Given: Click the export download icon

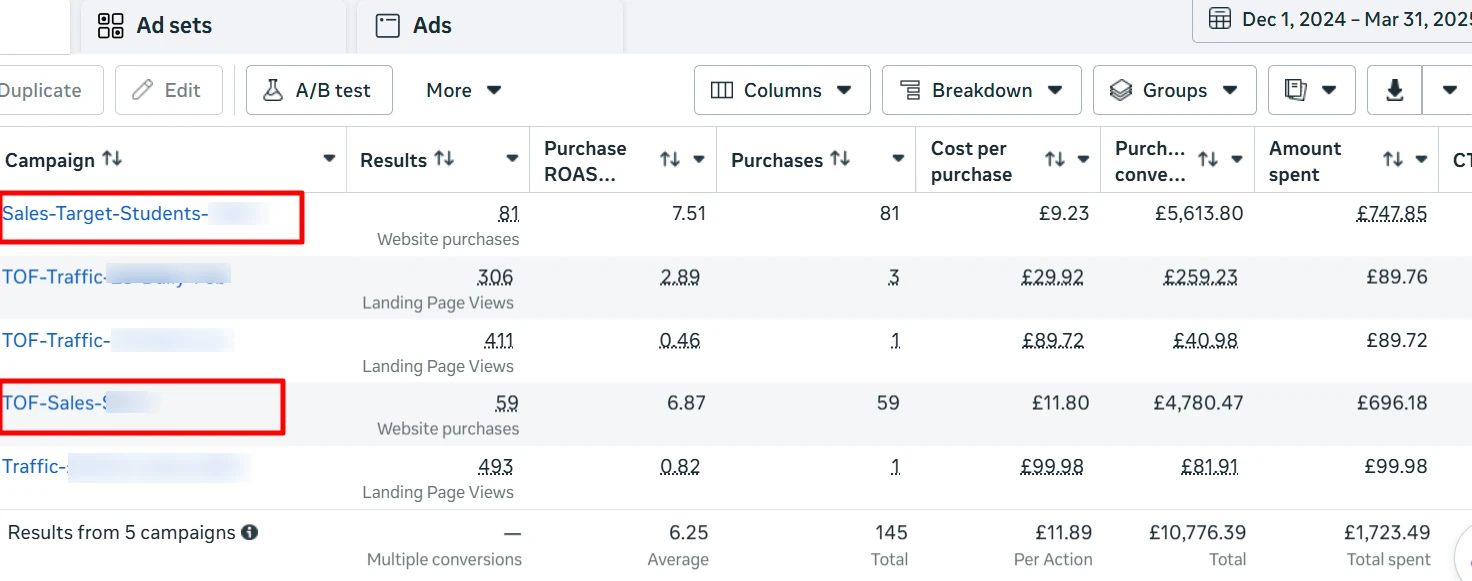Looking at the screenshot, I should coord(1395,90).
